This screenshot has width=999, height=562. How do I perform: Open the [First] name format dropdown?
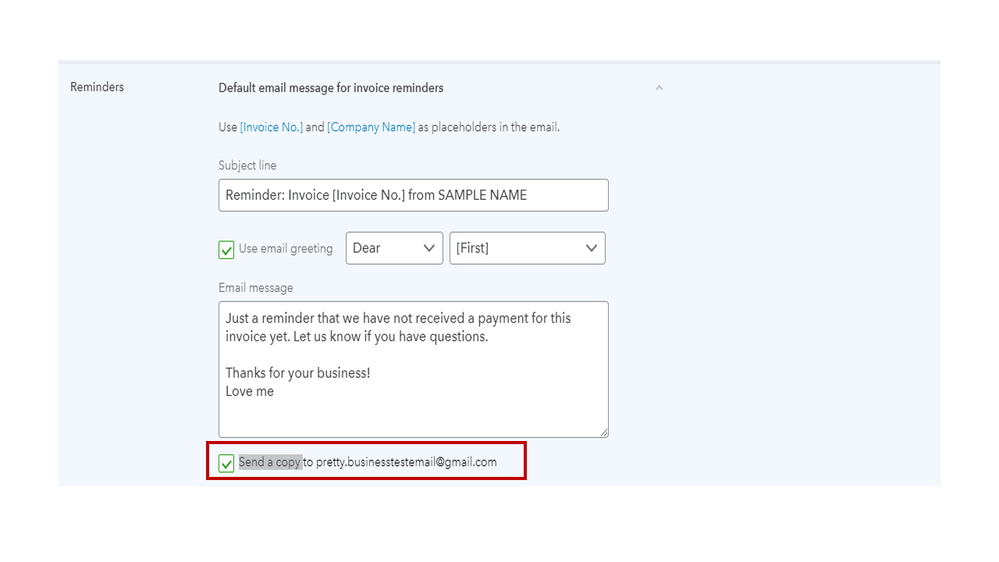click(527, 248)
